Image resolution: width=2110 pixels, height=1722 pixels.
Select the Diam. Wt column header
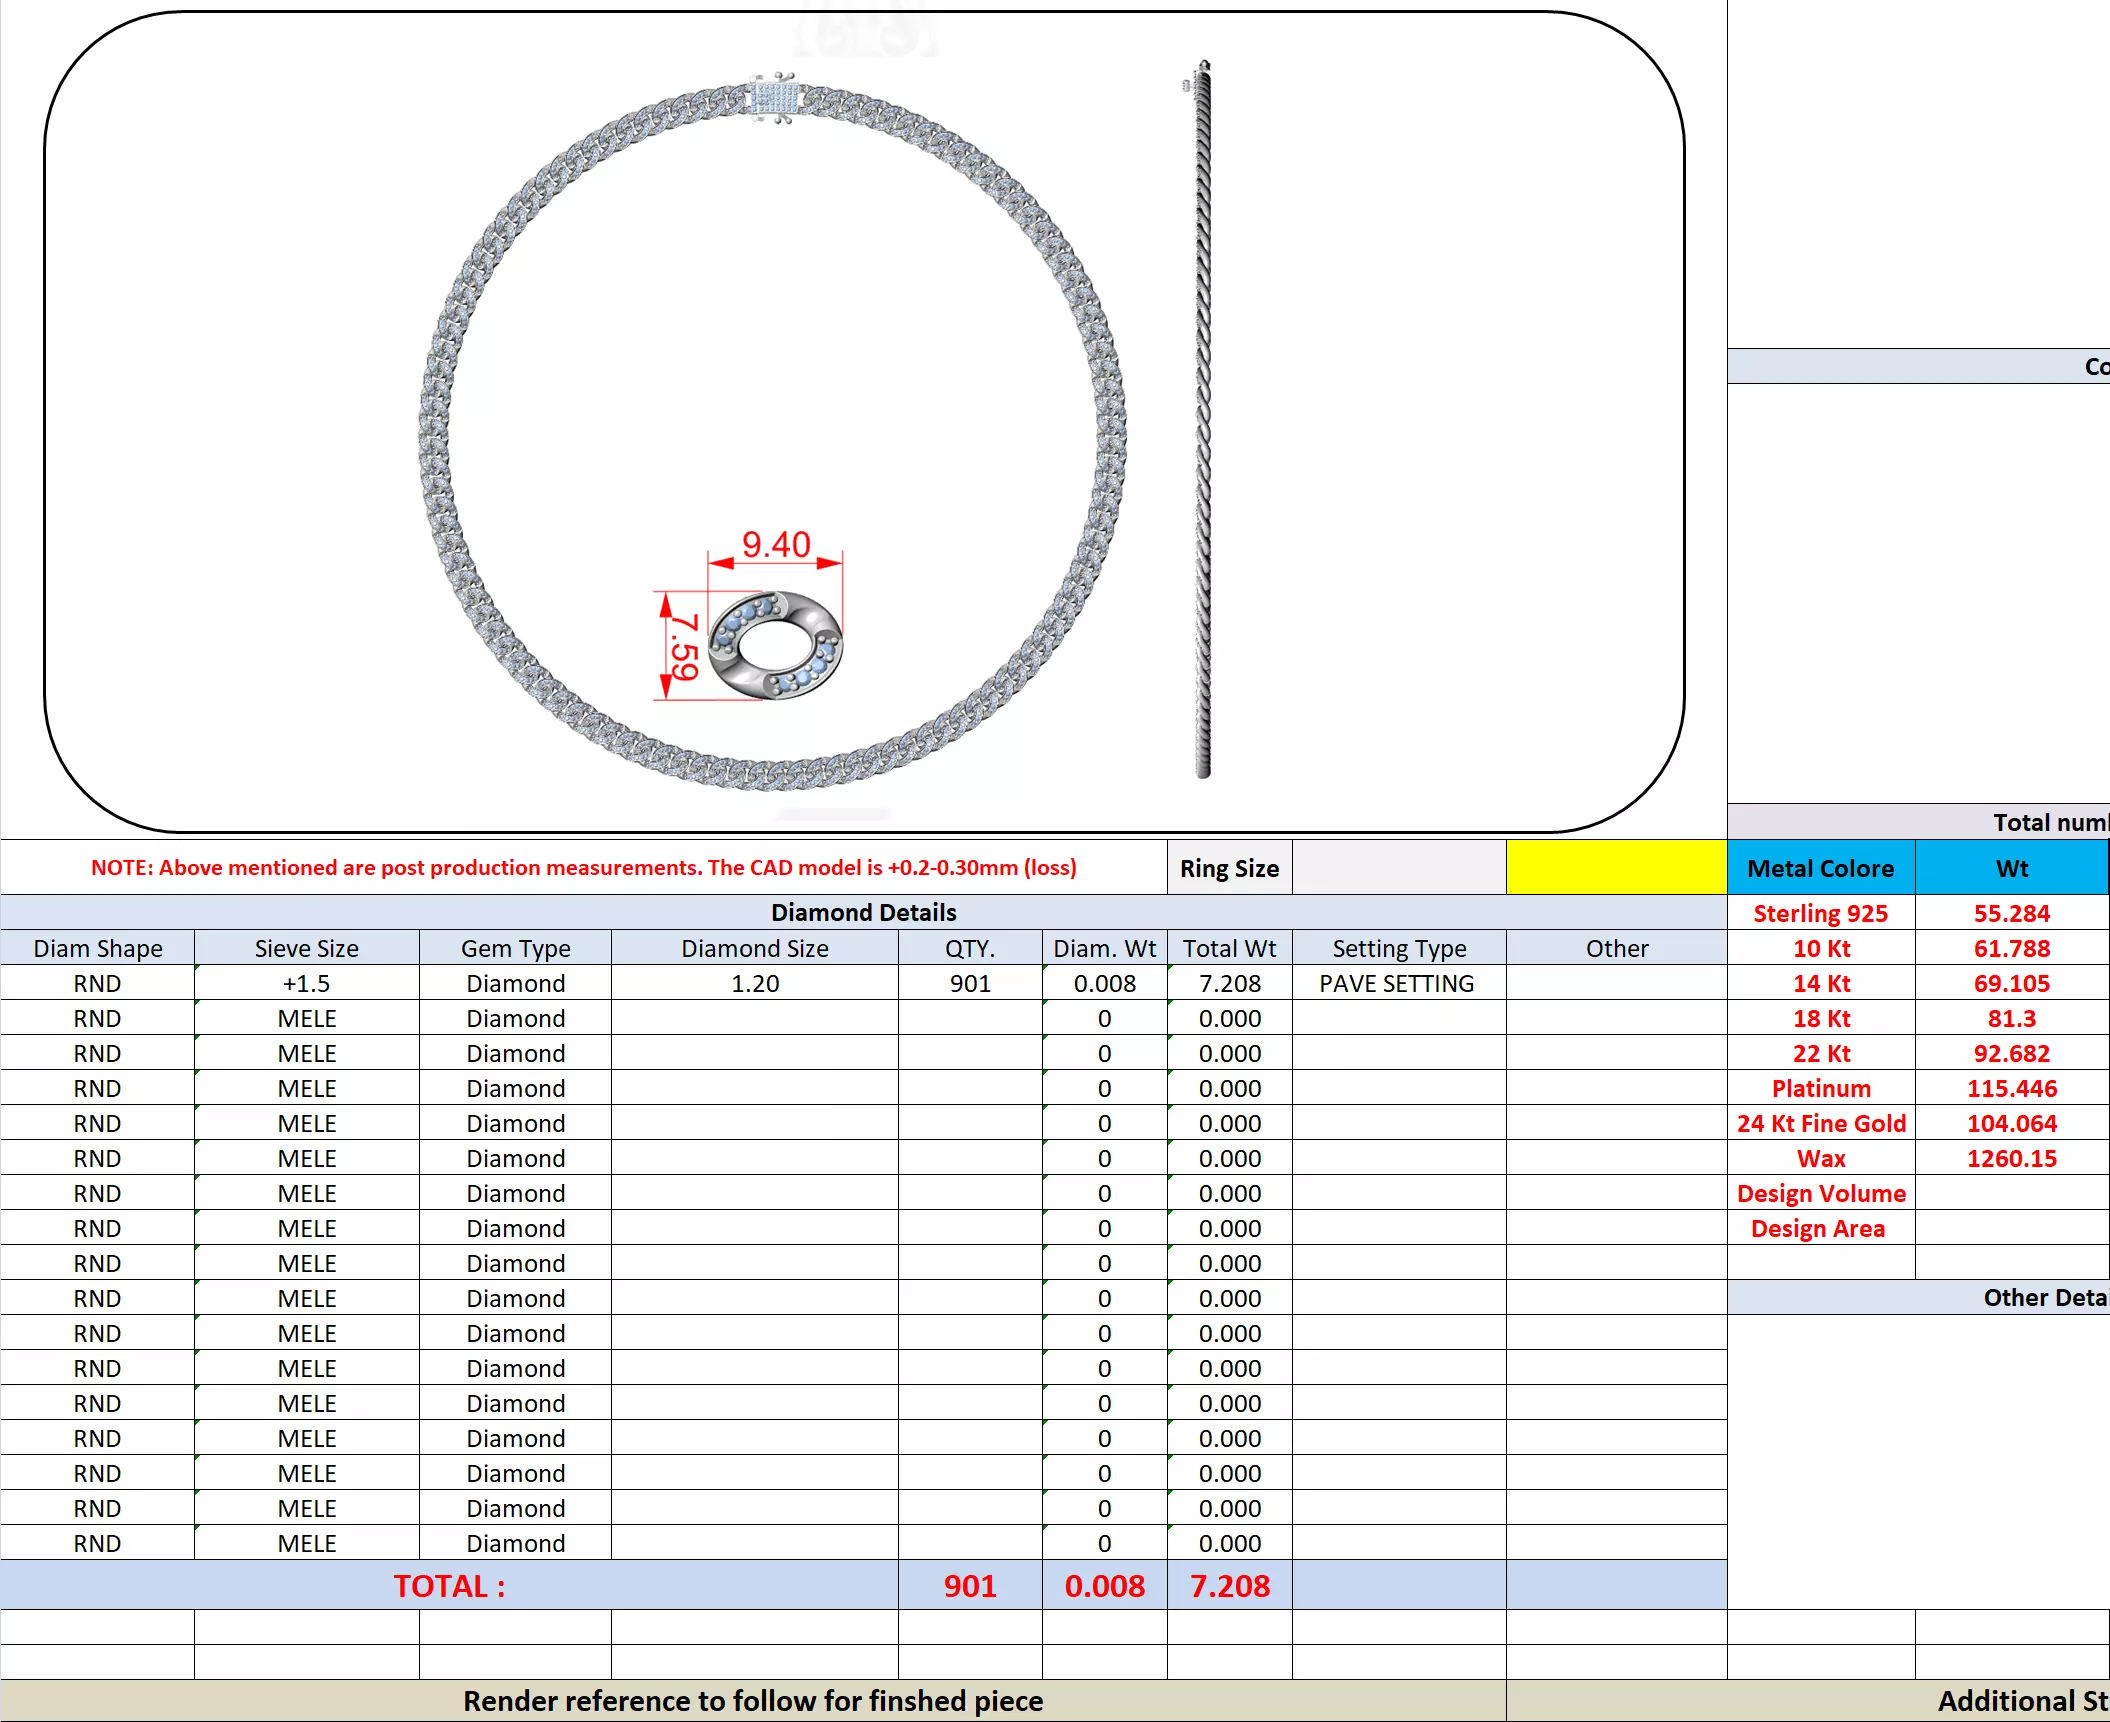[x=1104, y=948]
